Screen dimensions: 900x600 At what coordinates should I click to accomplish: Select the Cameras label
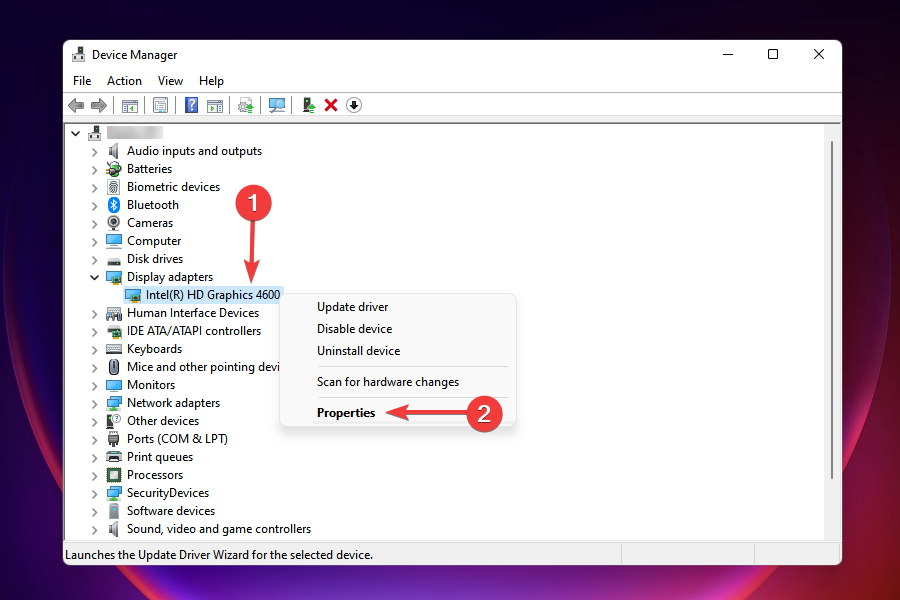[x=150, y=223]
